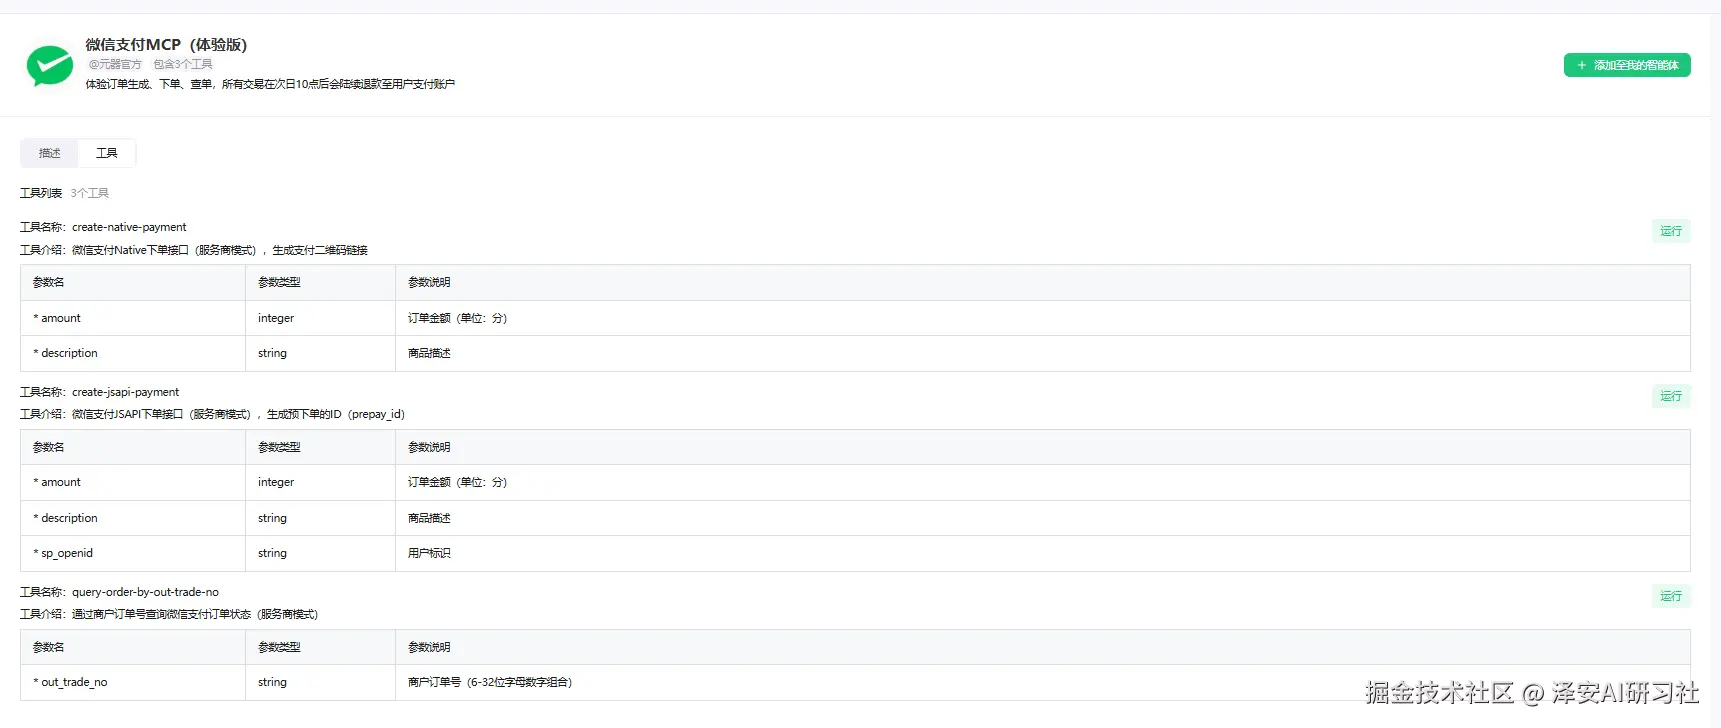Run the query-order-by-out-trade-no tool

(x=1671, y=596)
